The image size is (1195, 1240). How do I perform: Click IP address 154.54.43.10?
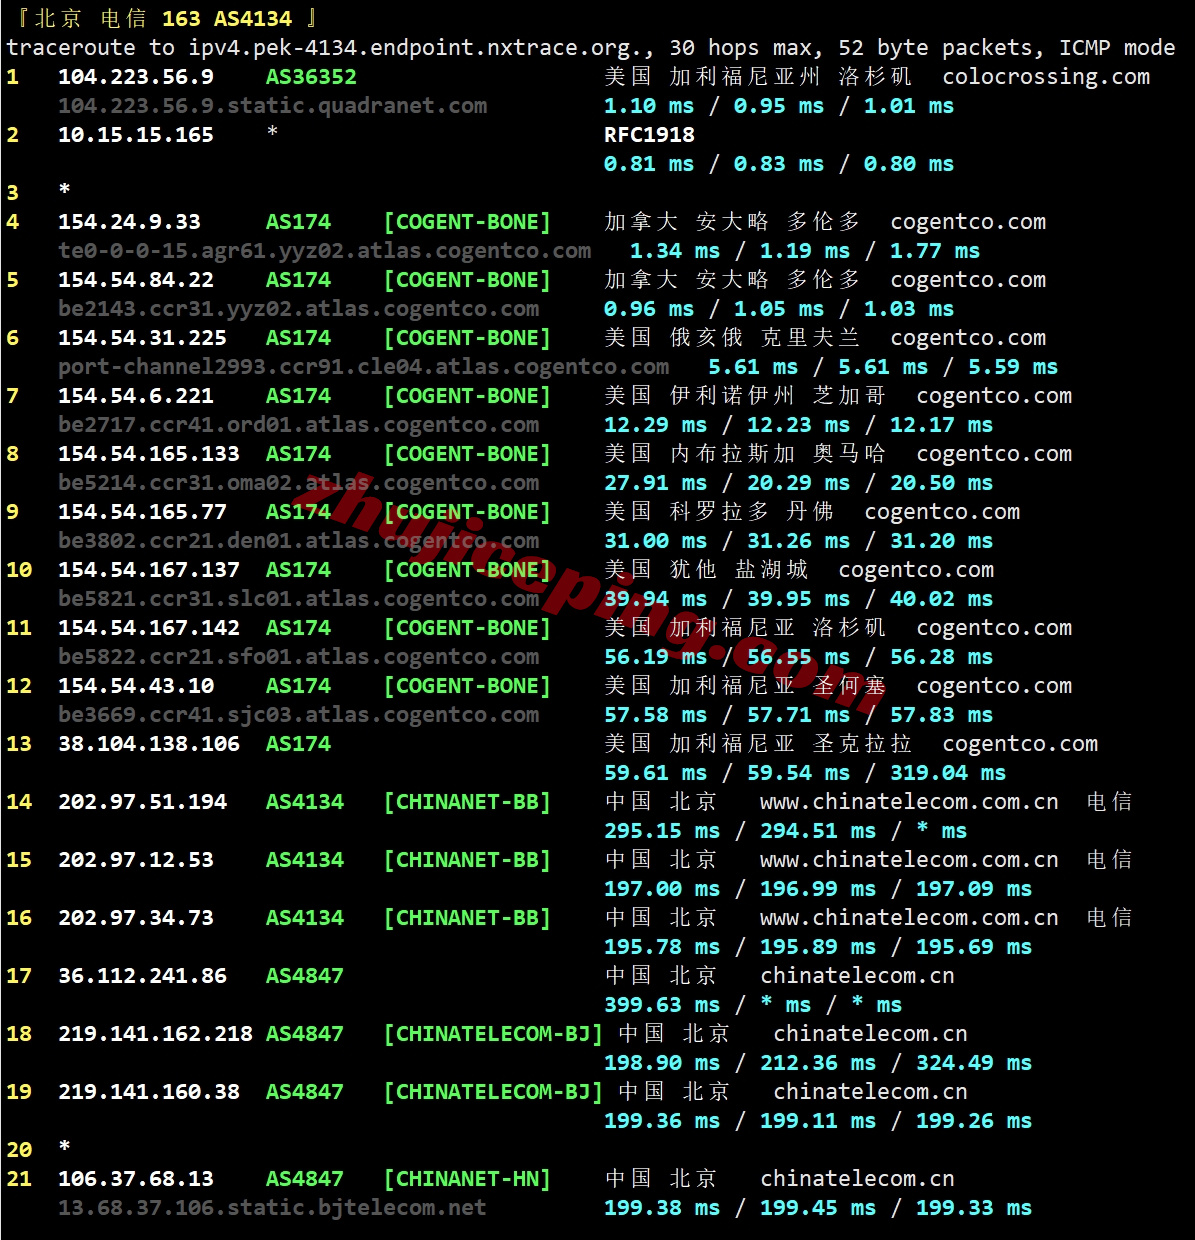tap(136, 686)
